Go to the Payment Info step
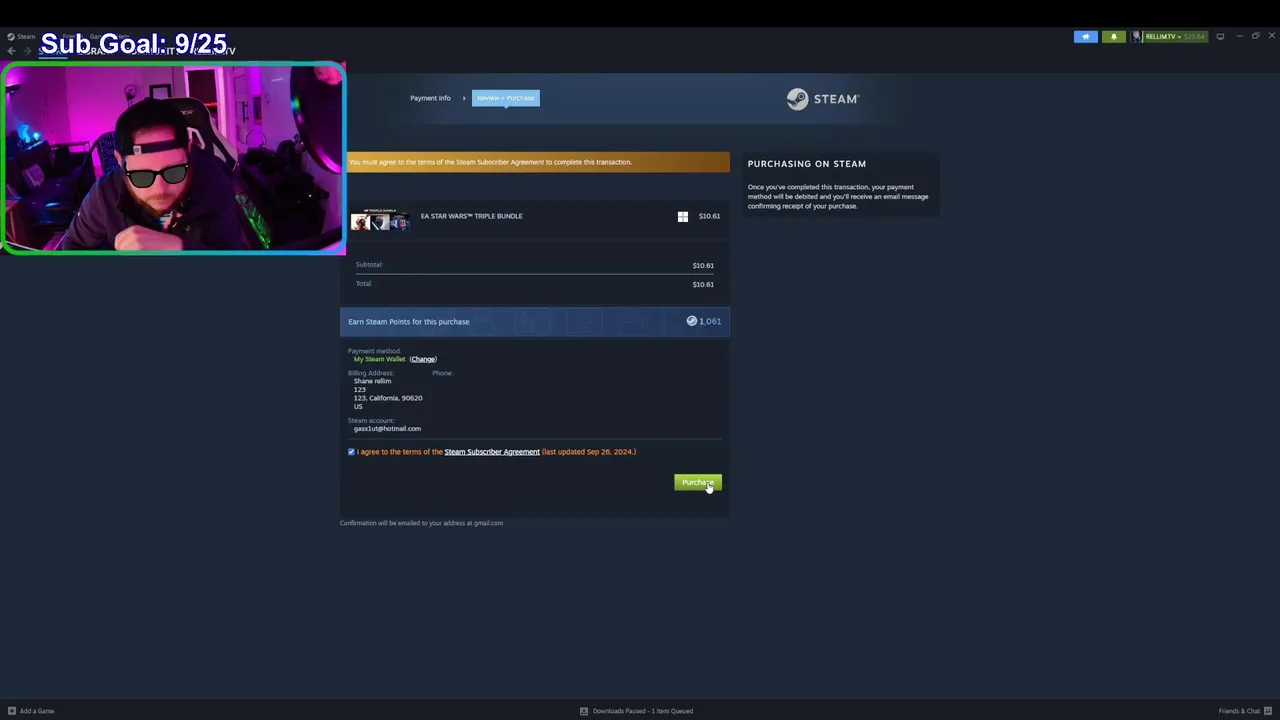This screenshot has height=720, width=1280. pos(430,98)
